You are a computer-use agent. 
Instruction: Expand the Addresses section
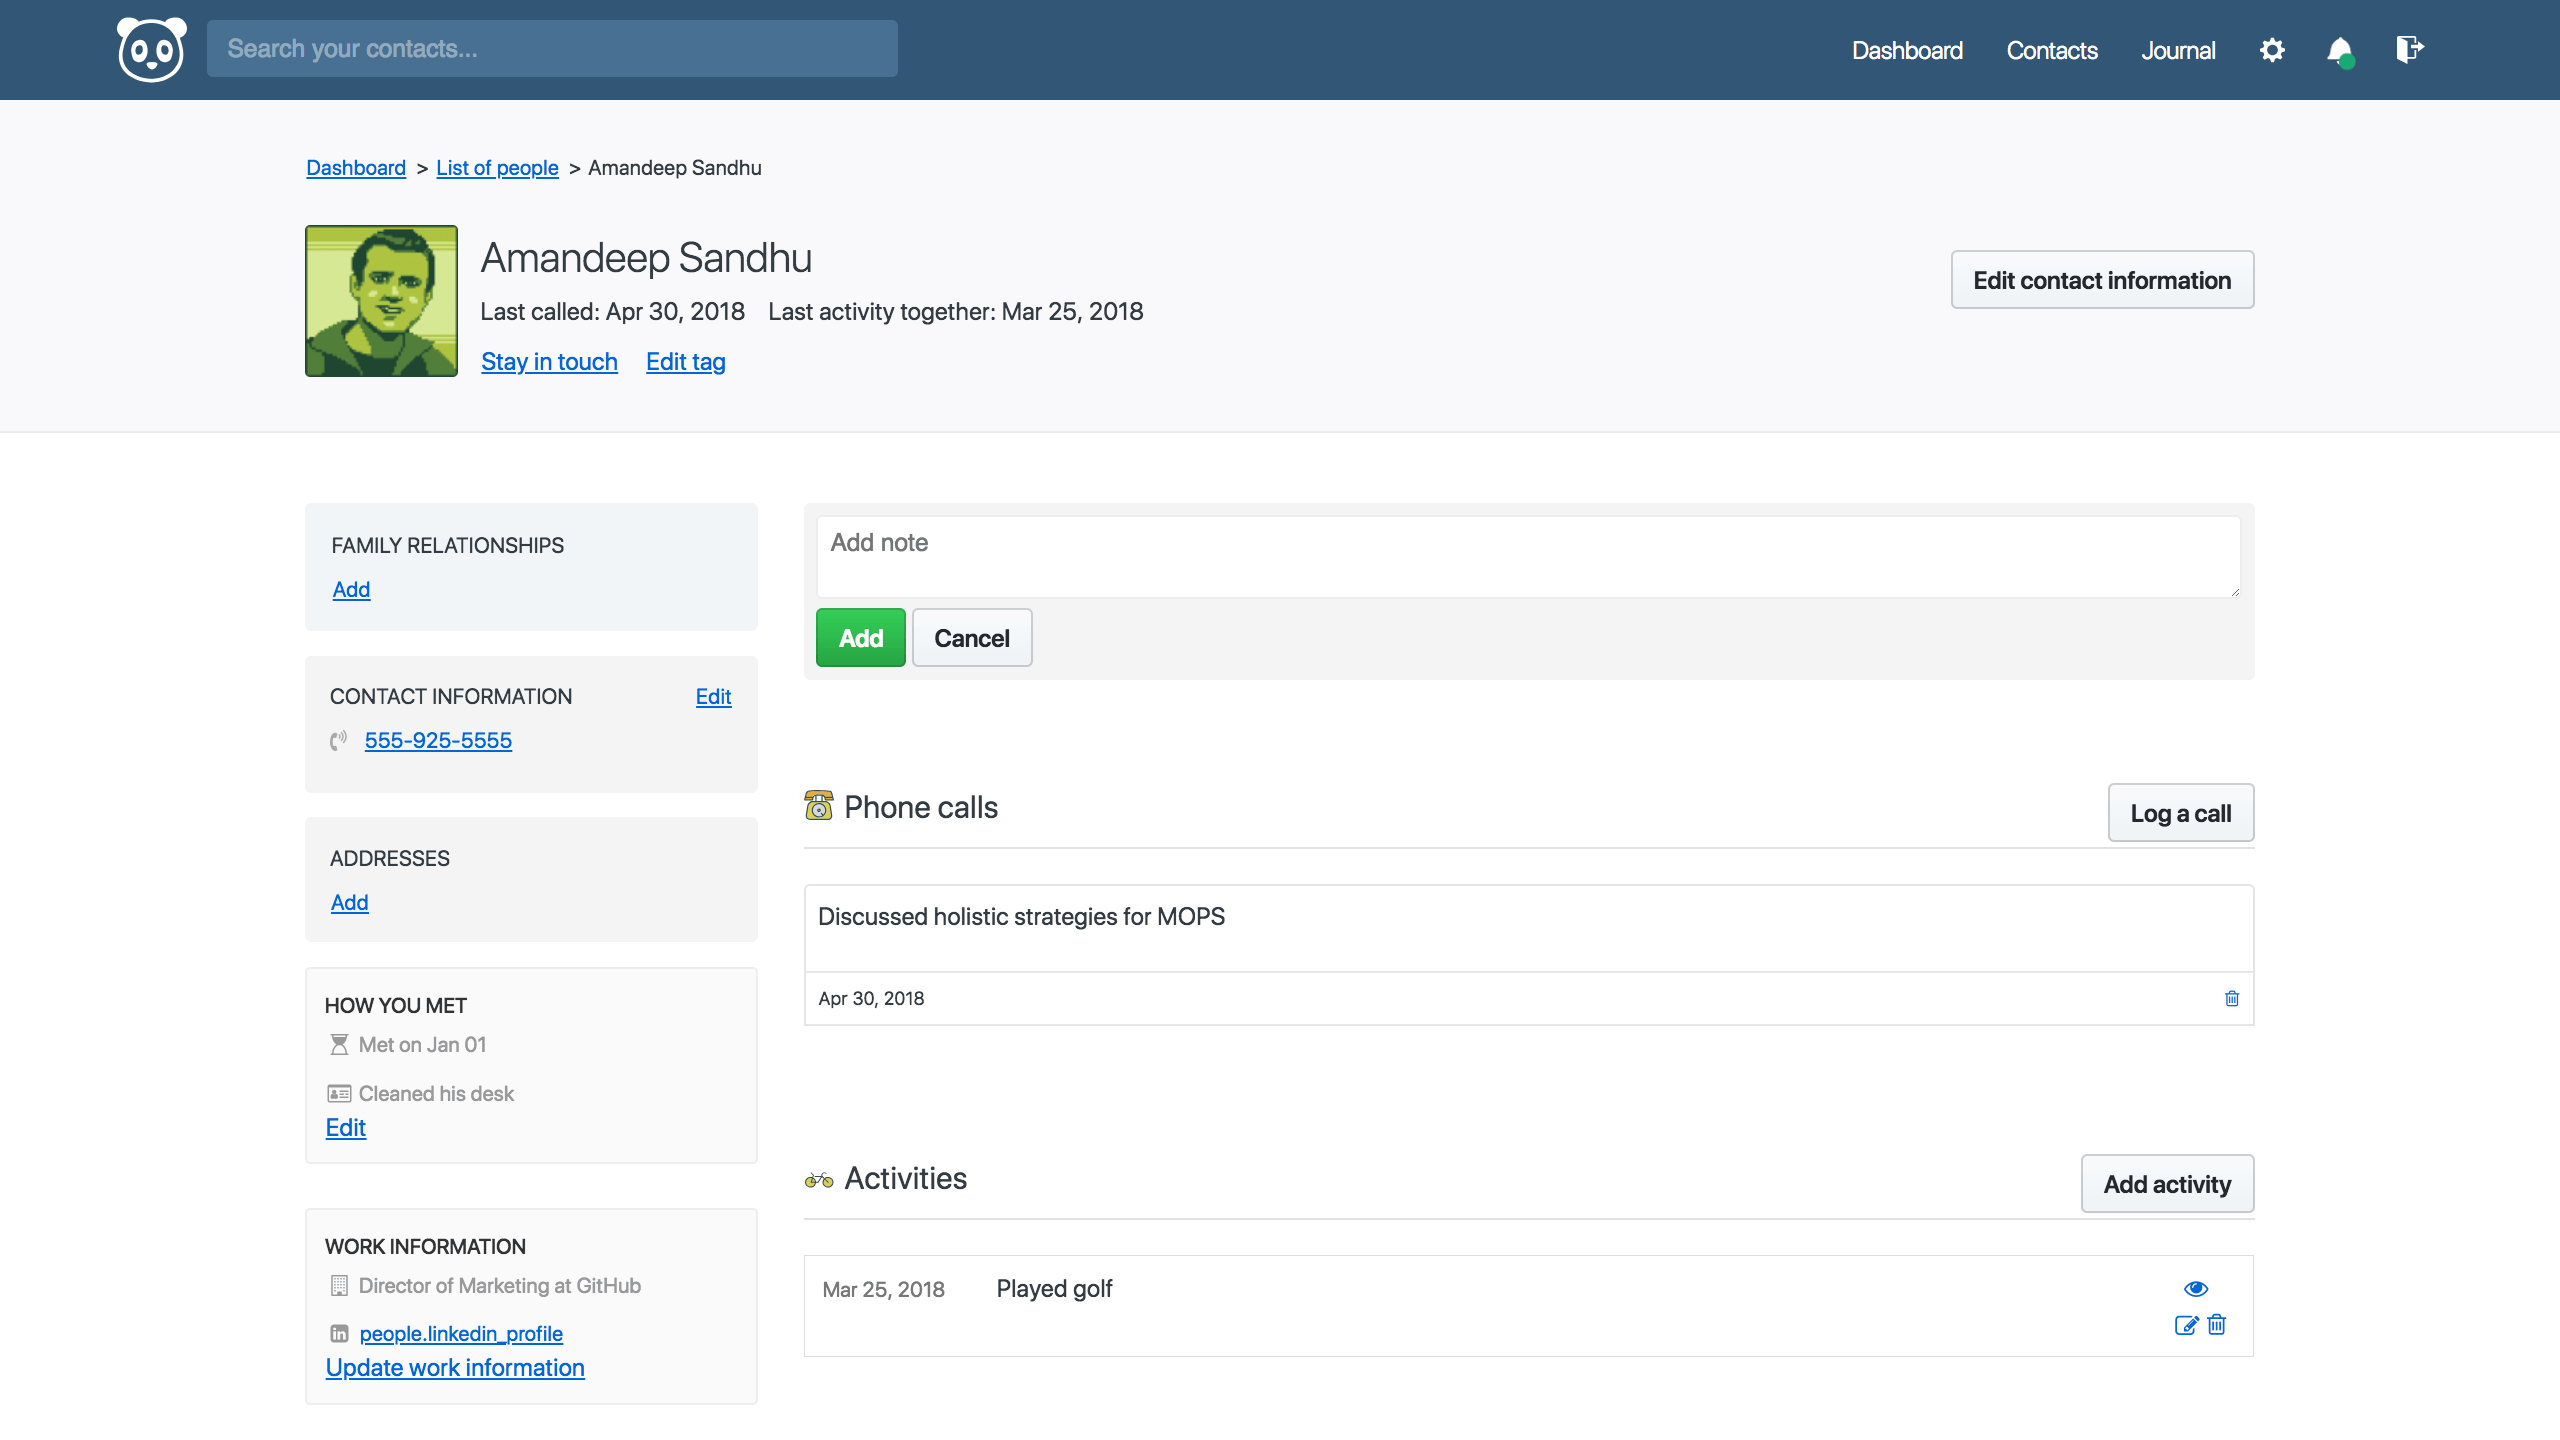click(x=348, y=902)
